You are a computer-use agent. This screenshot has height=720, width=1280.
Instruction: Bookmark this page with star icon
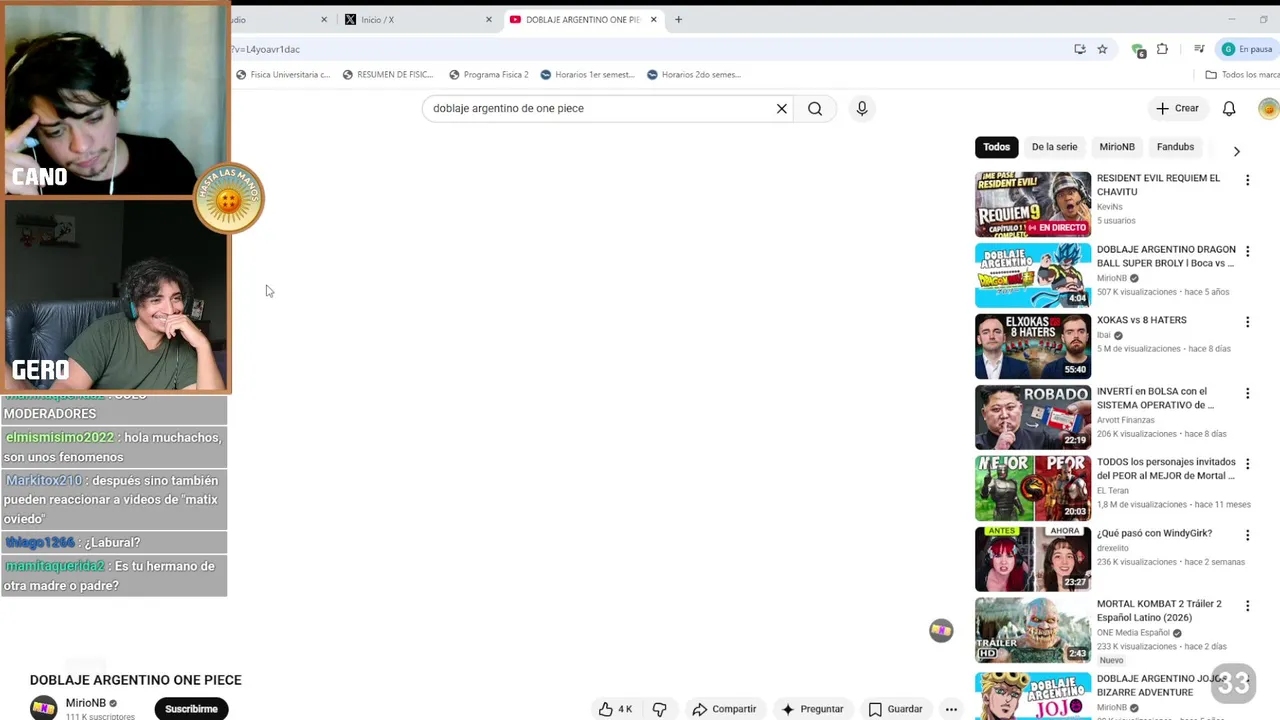click(x=1102, y=49)
